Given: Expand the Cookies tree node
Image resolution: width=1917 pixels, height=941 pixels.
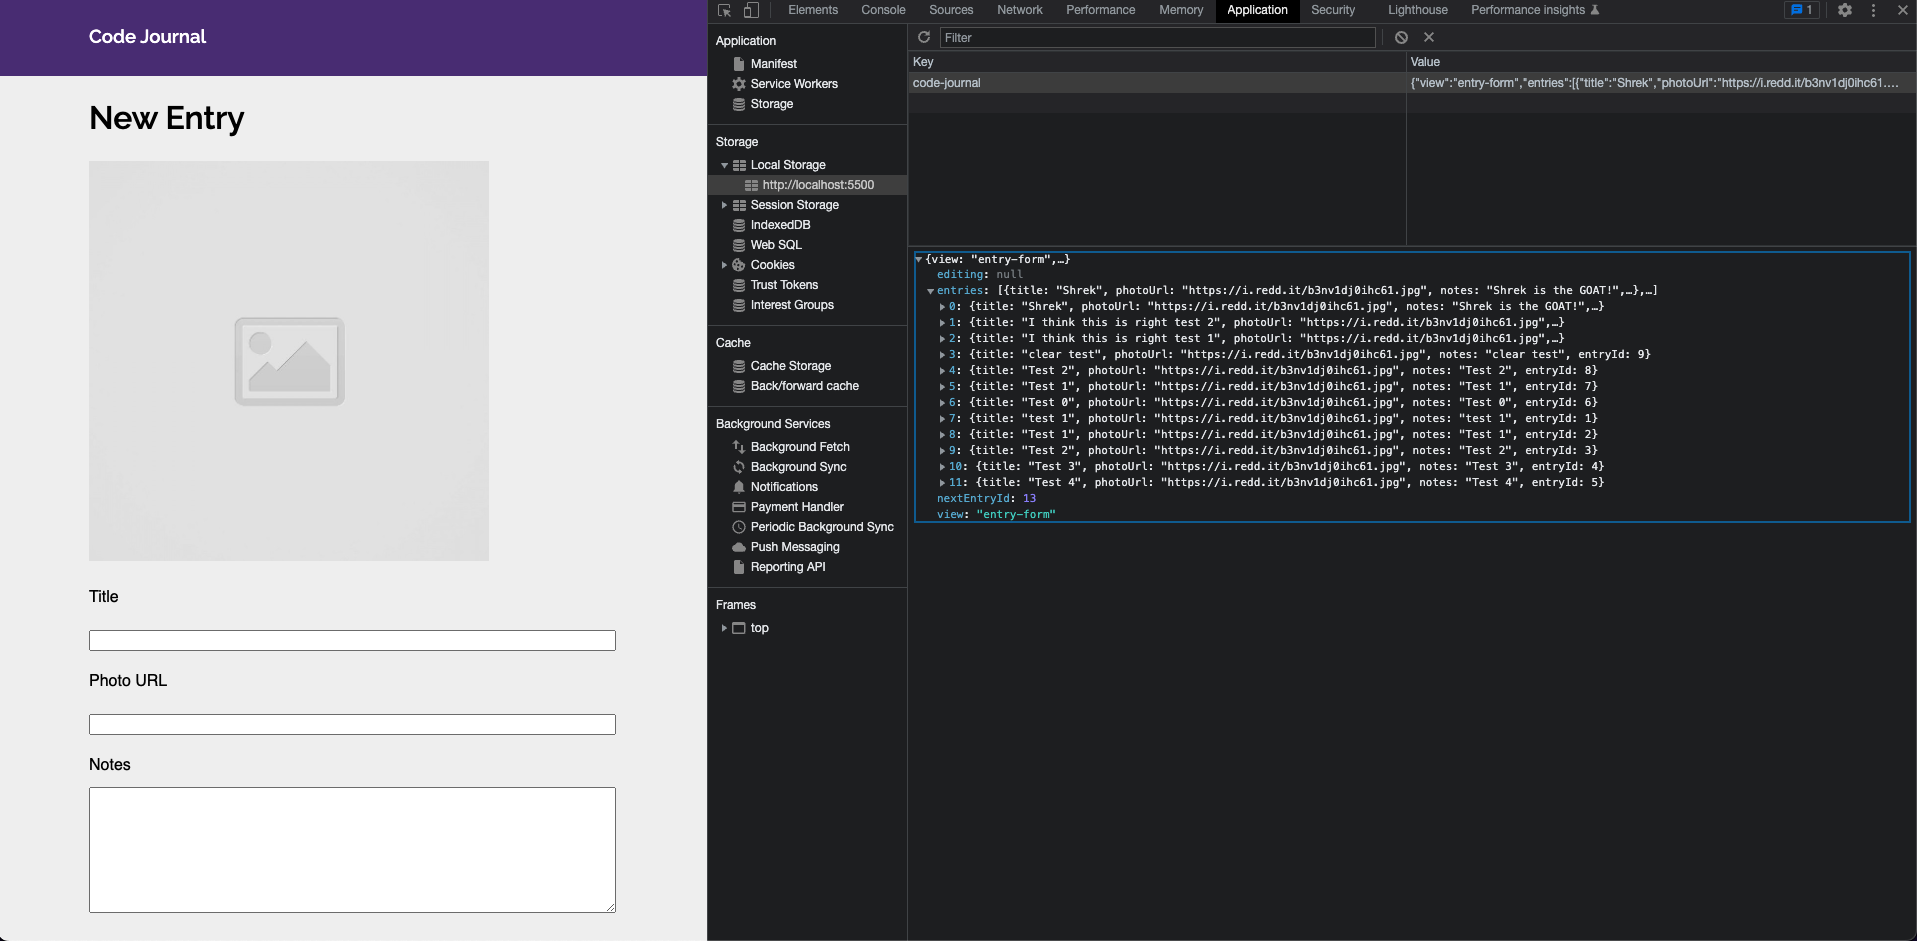Looking at the screenshot, I should 724,265.
